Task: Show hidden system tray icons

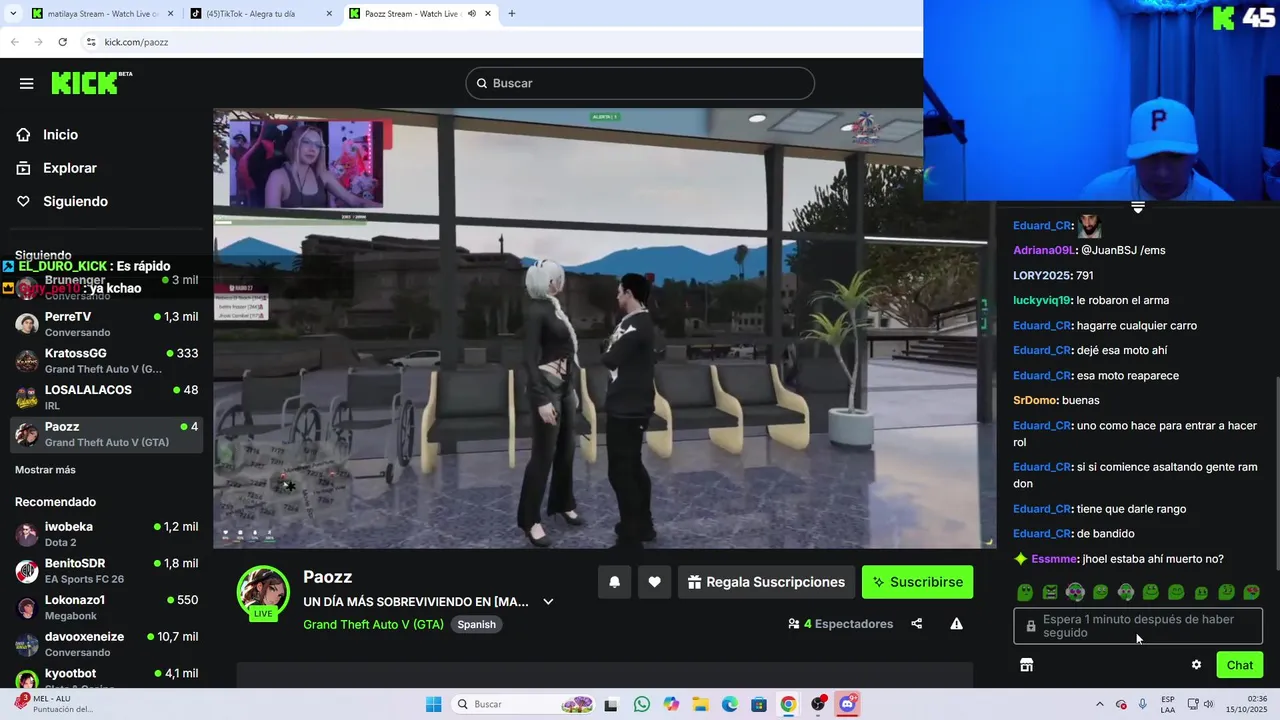Action: click(x=1100, y=704)
